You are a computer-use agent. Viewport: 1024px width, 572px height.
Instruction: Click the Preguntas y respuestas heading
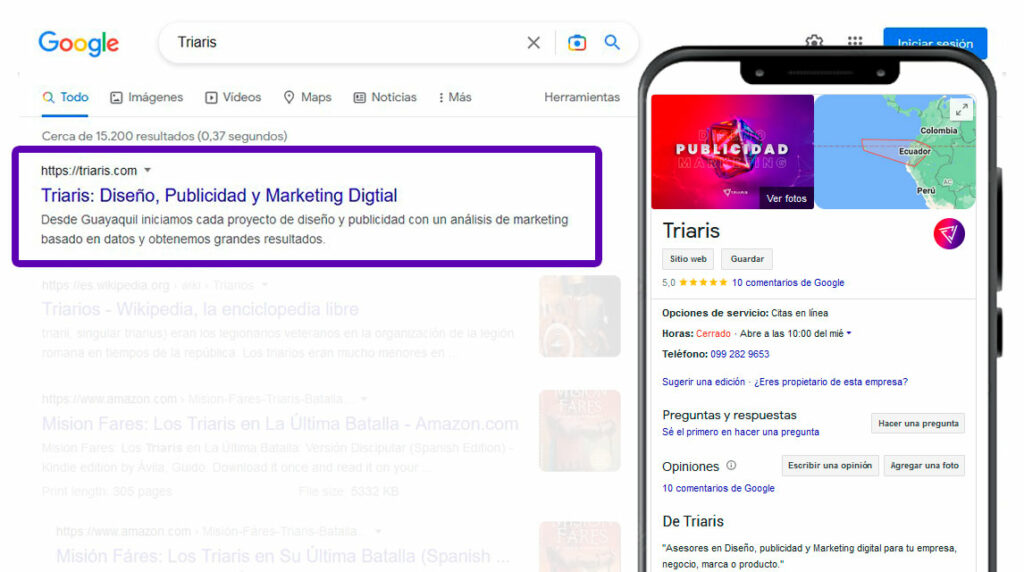[x=729, y=415]
